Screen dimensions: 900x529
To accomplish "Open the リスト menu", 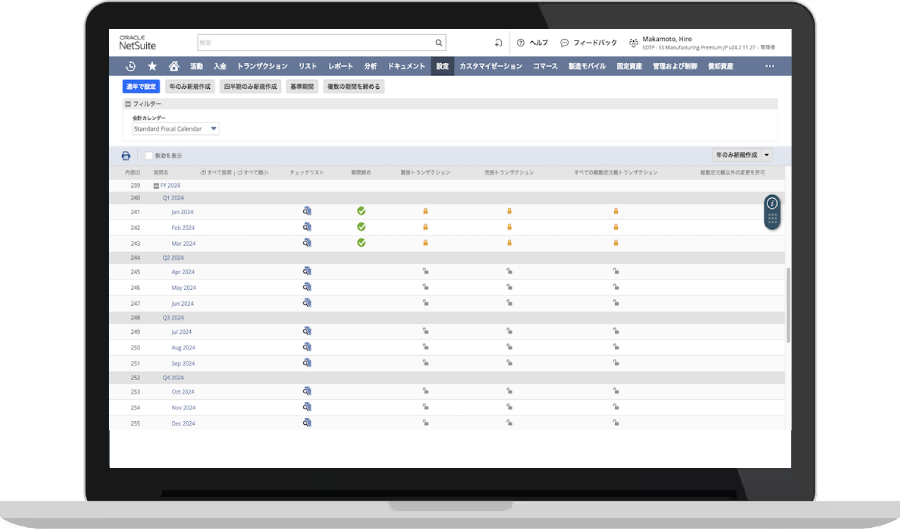I will (x=308, y=66).
